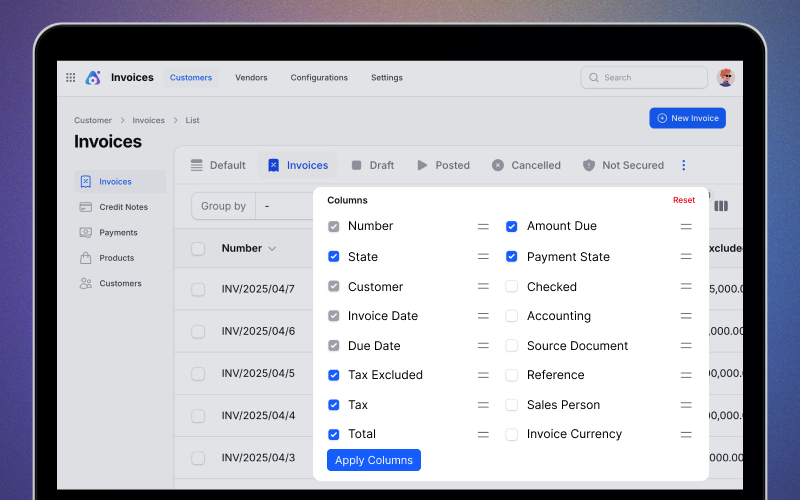Open Credit Notes from the sidebar
Screen dimensions: 800x500
pyautogui.click(x=123, y=207)
